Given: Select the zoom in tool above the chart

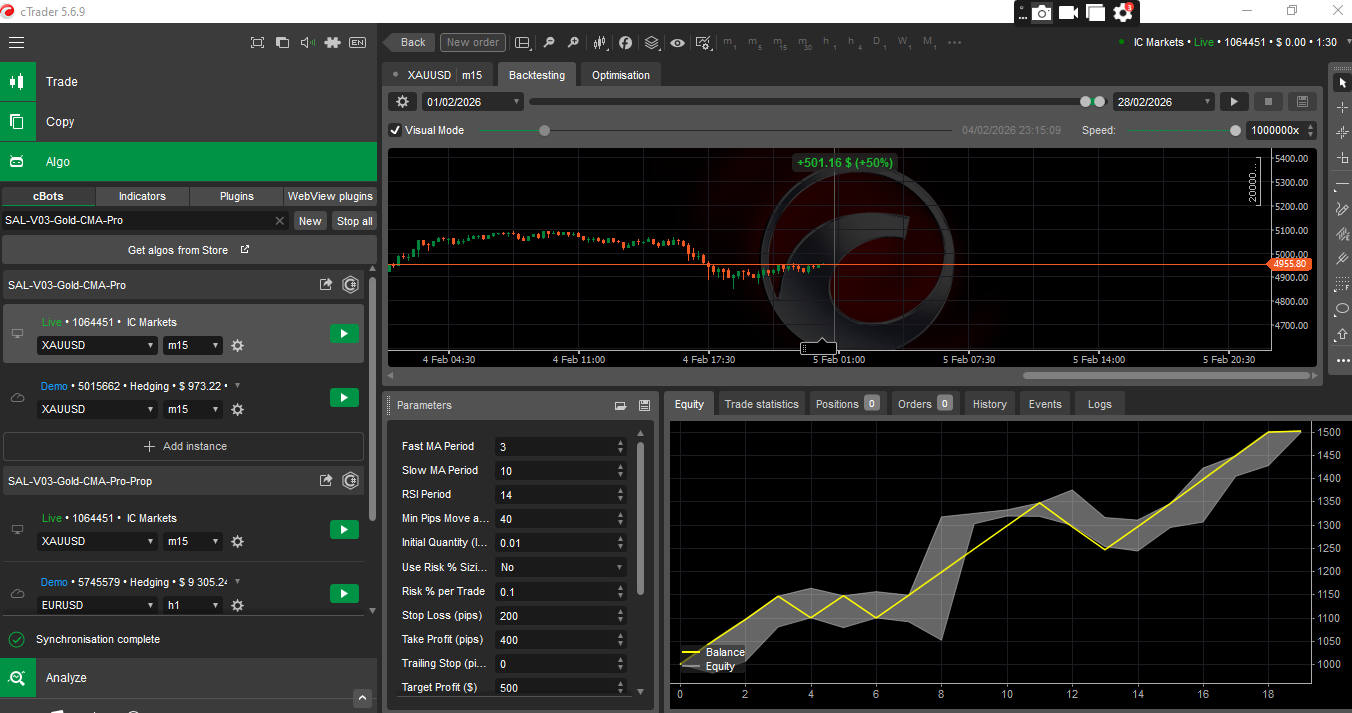Looking at the screenshot, I should point(573,42).
